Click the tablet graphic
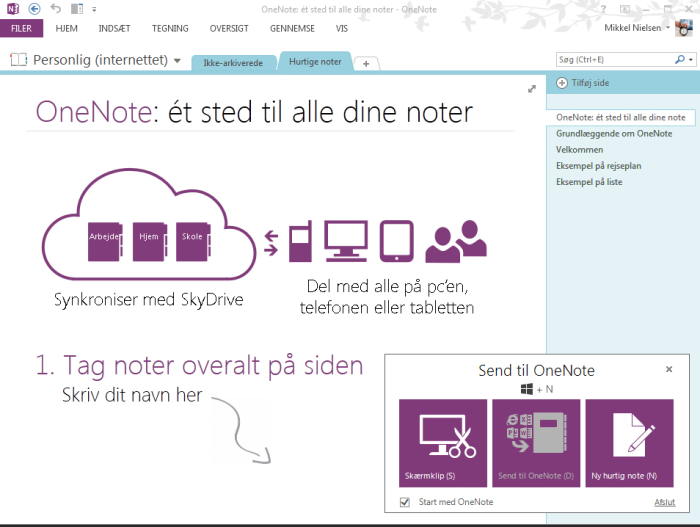Image resolution: width=700 pixels, height=527 pixels. (x=396, y=241)
